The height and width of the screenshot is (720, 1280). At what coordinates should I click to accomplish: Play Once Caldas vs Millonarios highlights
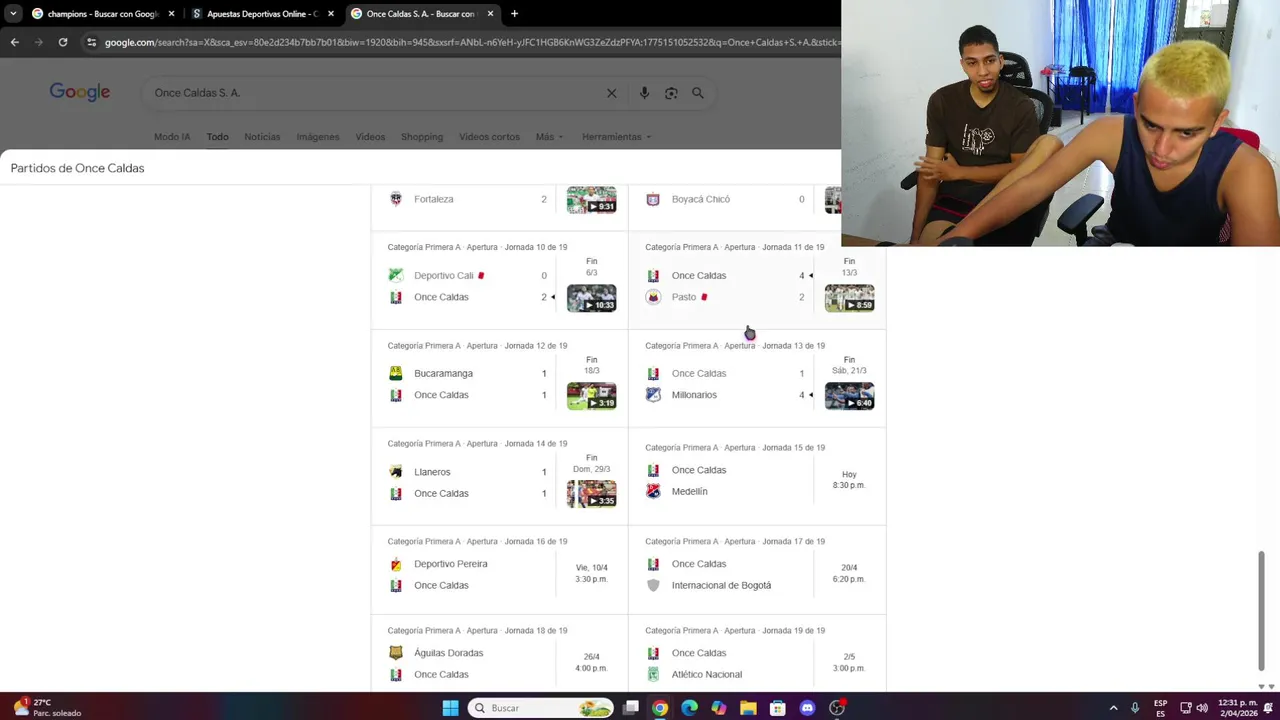coord(849,396)
